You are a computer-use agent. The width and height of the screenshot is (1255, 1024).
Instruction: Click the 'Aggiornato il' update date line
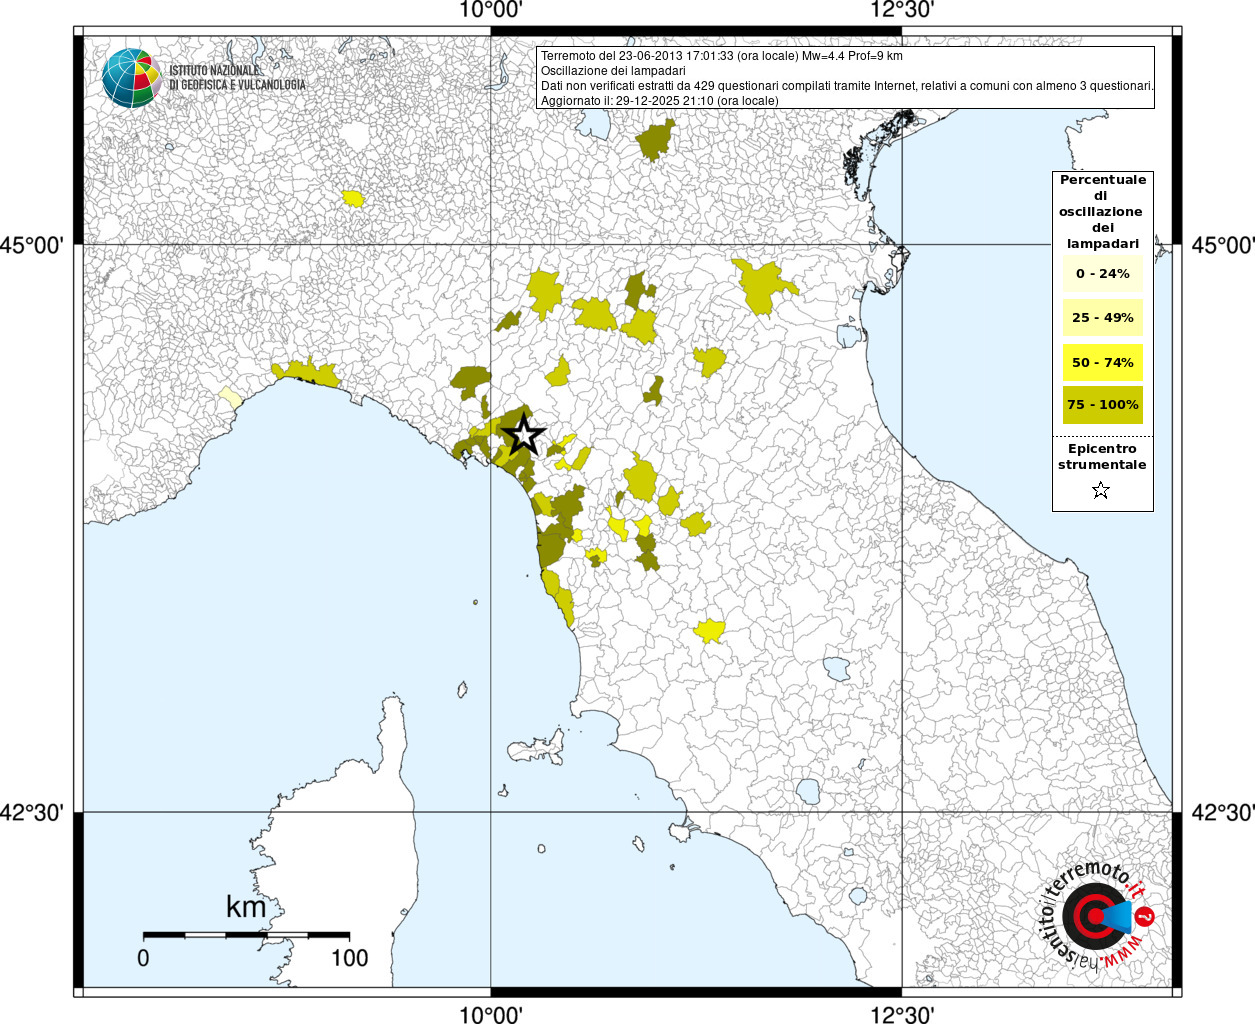659,101
